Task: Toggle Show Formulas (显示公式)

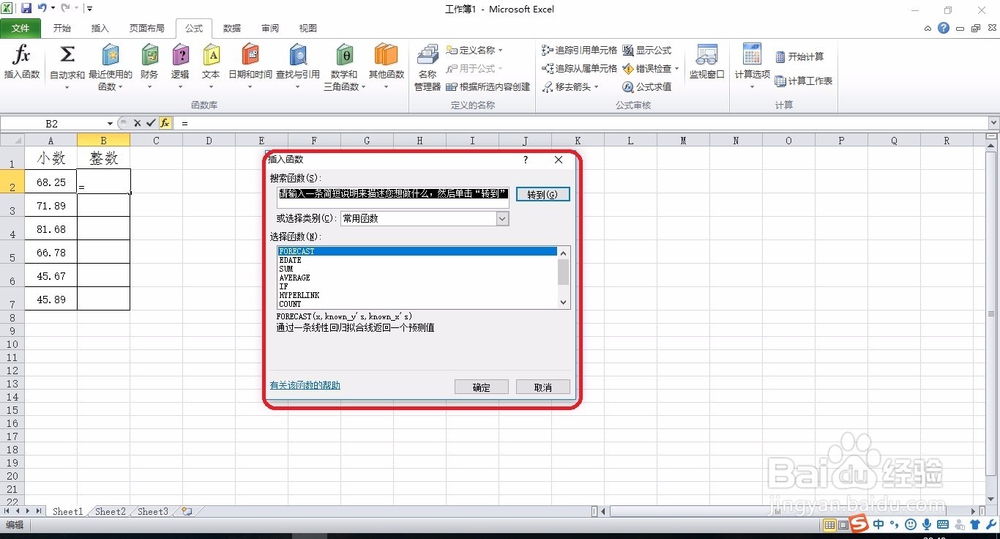Action: (647, 50)
